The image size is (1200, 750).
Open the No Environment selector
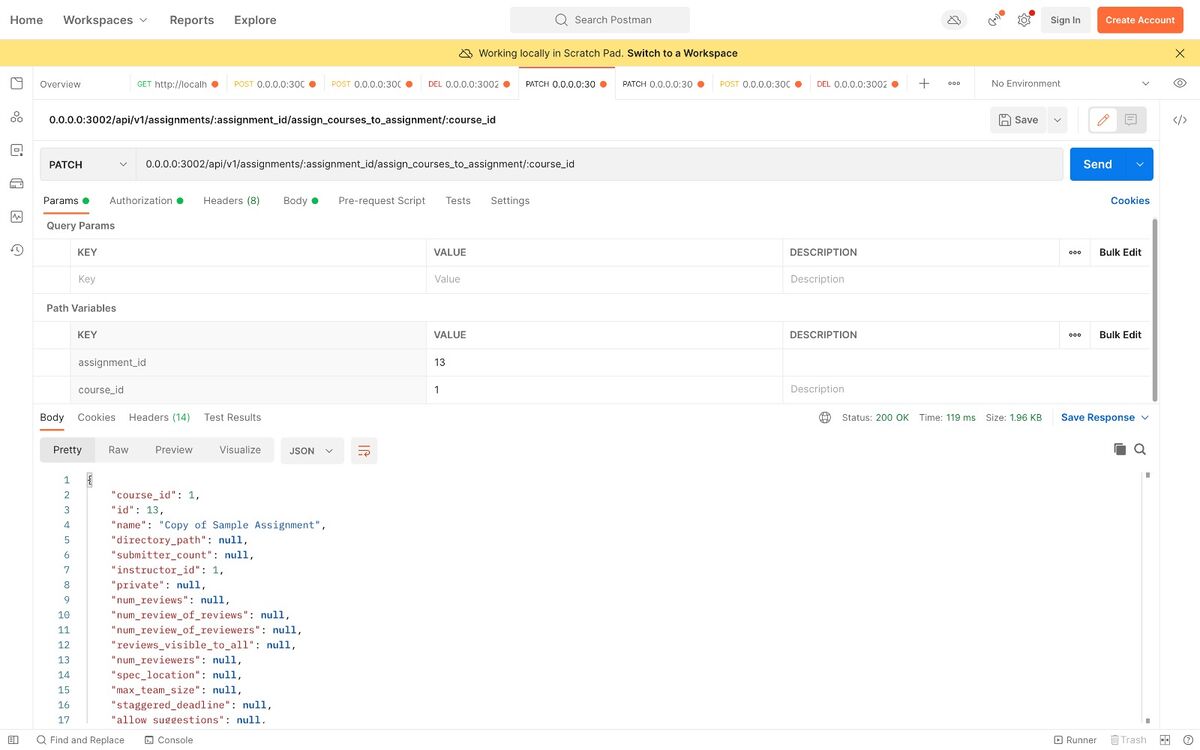[1070, 84]
